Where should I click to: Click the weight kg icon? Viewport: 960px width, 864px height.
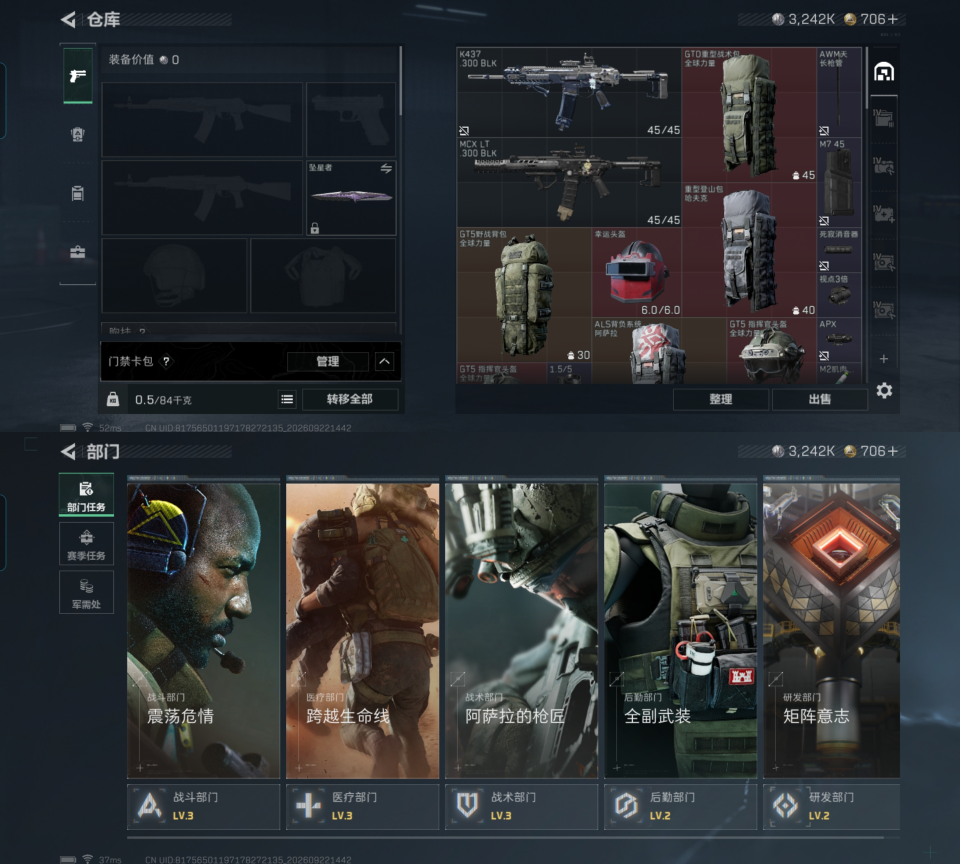113,400
